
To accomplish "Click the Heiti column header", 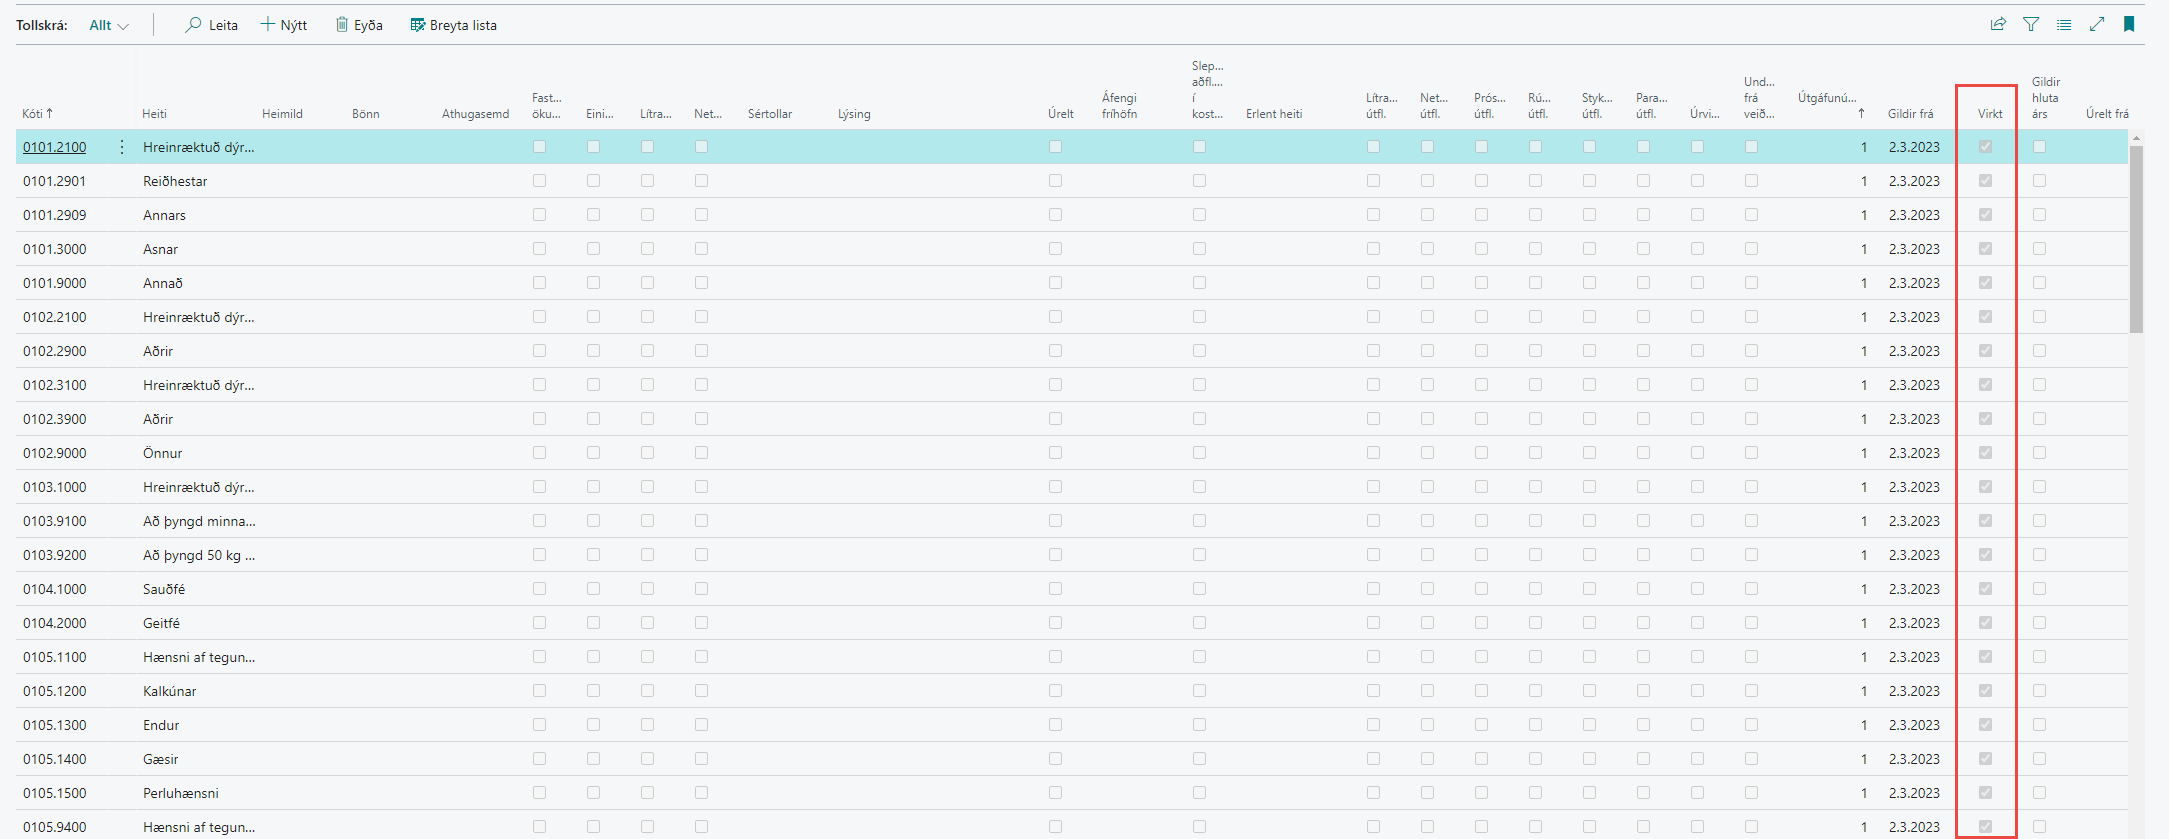I will (x=154, y=114).
